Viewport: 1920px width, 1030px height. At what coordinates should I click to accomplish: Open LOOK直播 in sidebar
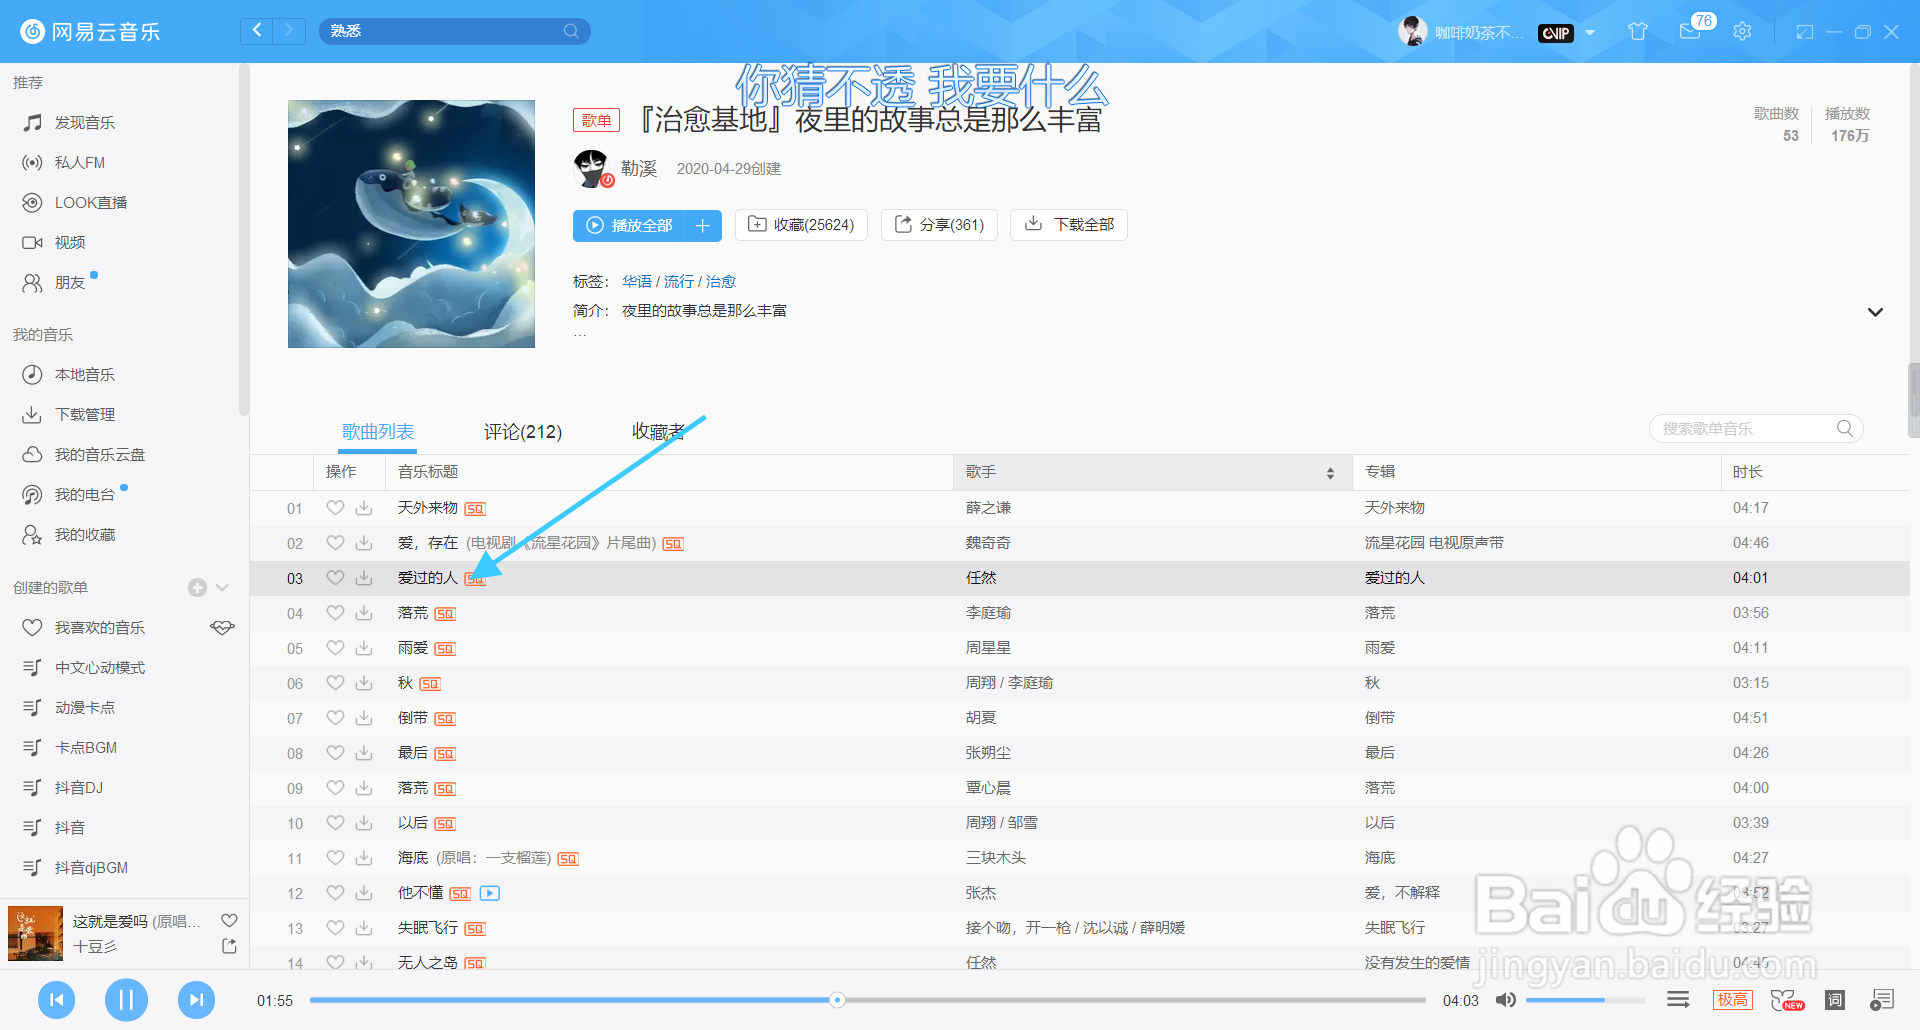pyautogui.click(x=91, y=202)
